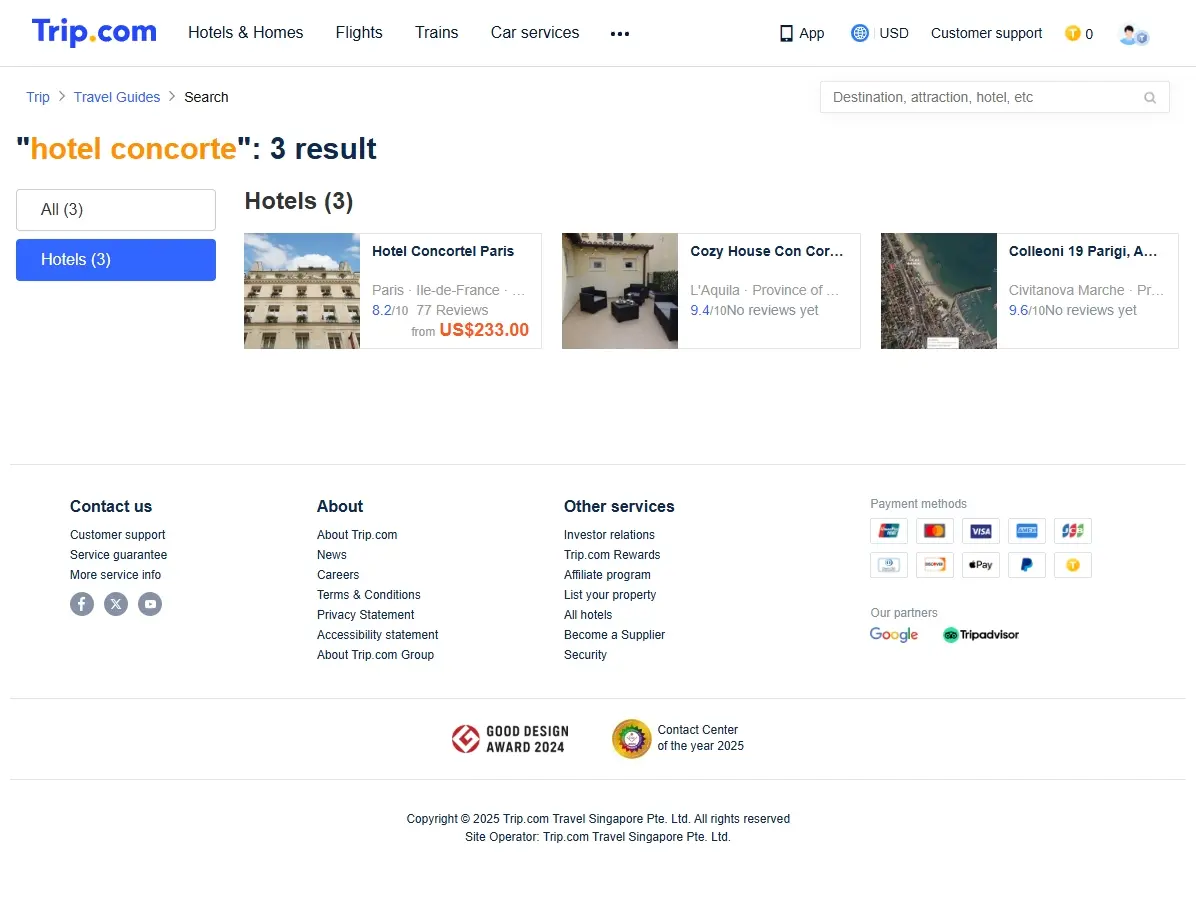Open the Become a Supplier link
1196x921 pixels.
614,635
